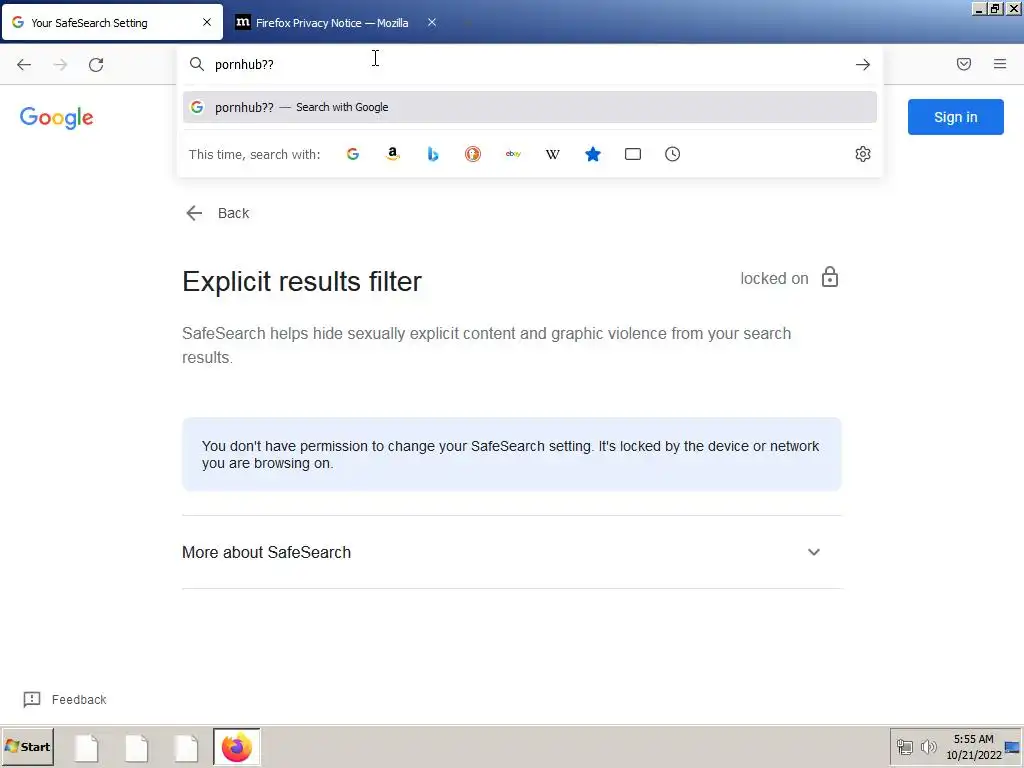The height and width of the screenshot is (768, 1024).
Task: Open the Windows Start button
Action: click(27, 746)
